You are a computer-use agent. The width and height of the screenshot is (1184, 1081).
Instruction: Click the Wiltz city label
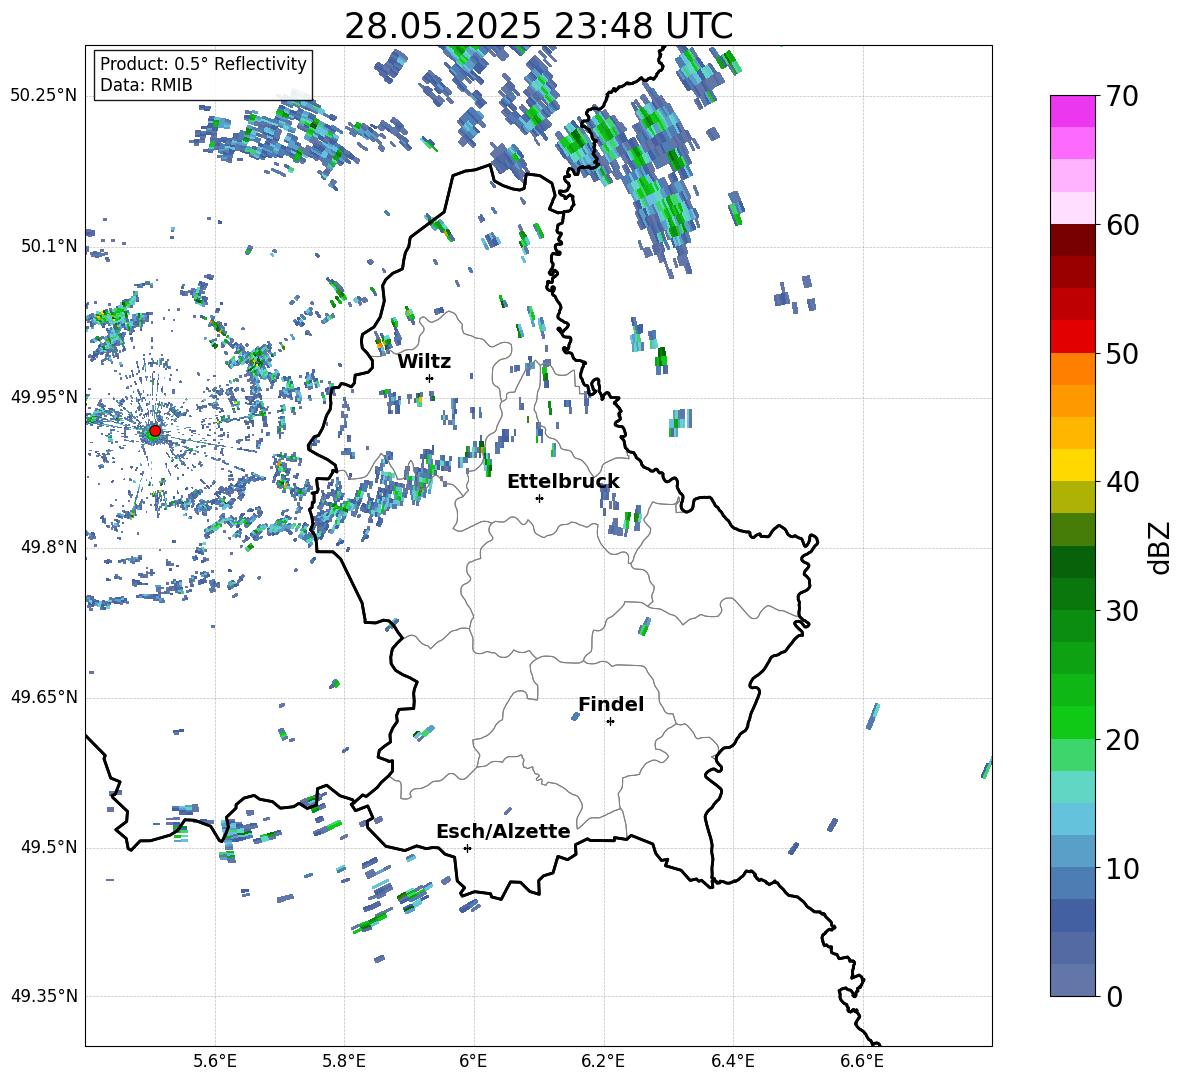(x=424, y=362)
